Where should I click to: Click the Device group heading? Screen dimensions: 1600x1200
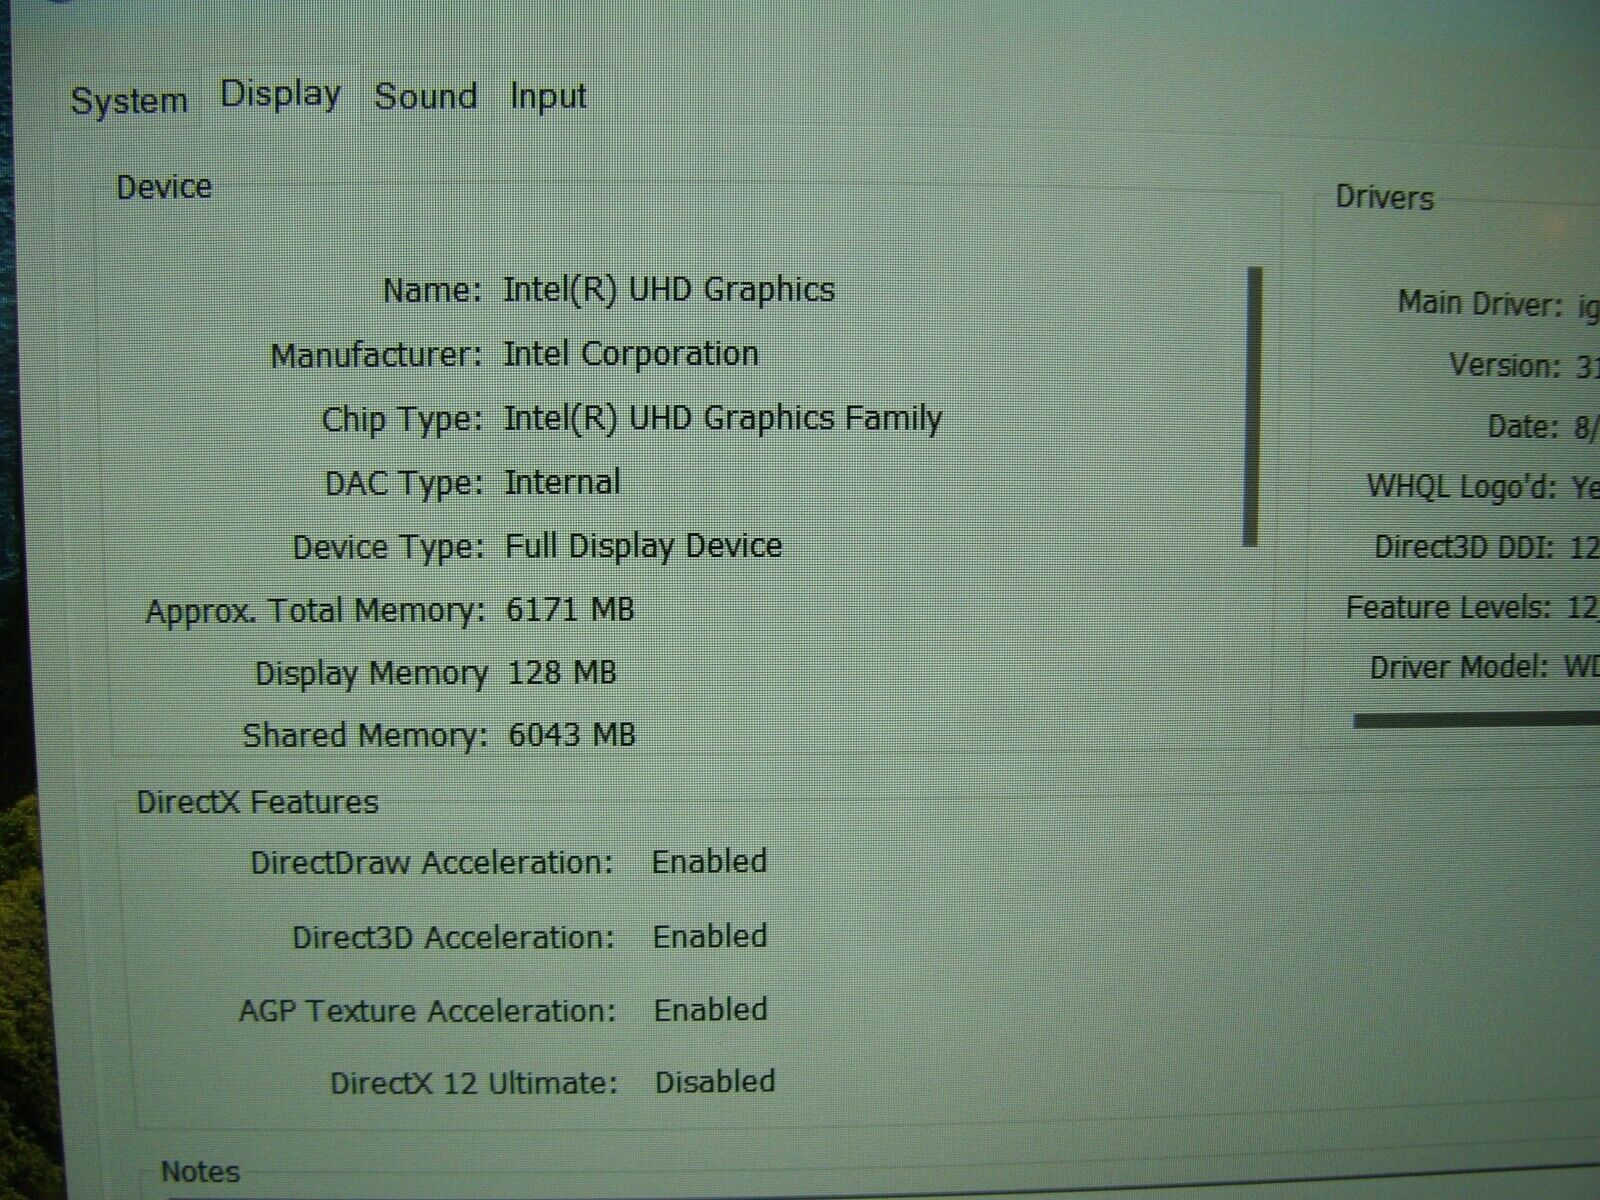pyautogui.click(x=164, y=187)
